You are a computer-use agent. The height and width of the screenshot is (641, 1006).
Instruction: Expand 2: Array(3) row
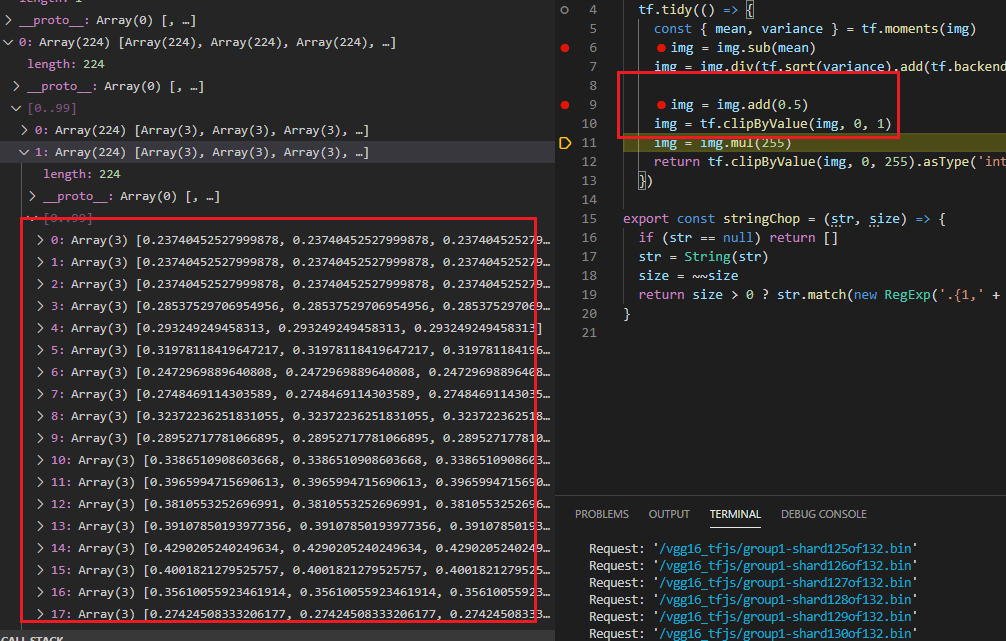pyautogui.click(x=40, y=284)
